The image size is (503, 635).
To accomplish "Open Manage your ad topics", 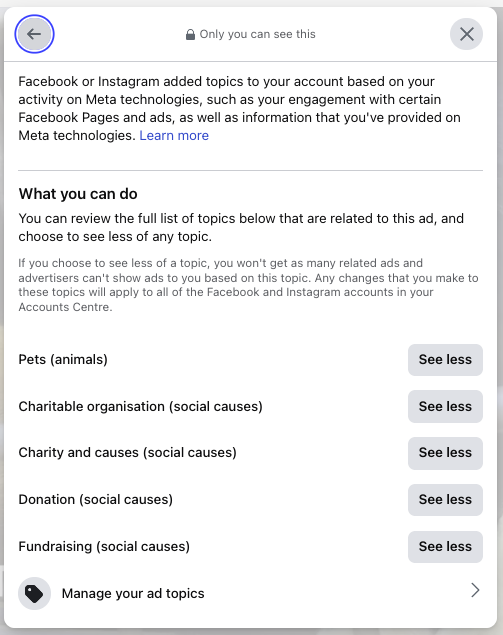I will click(x=250, y=593).
